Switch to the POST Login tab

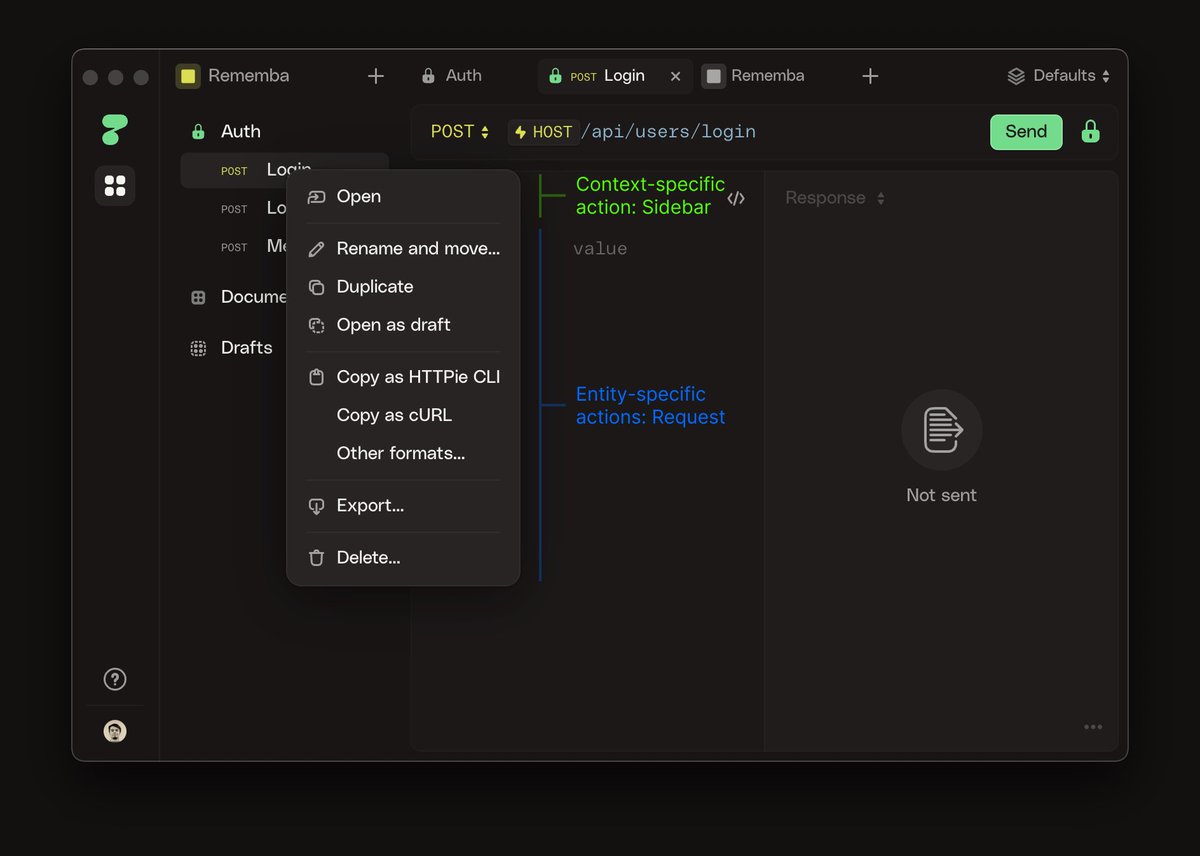point(615,76)
